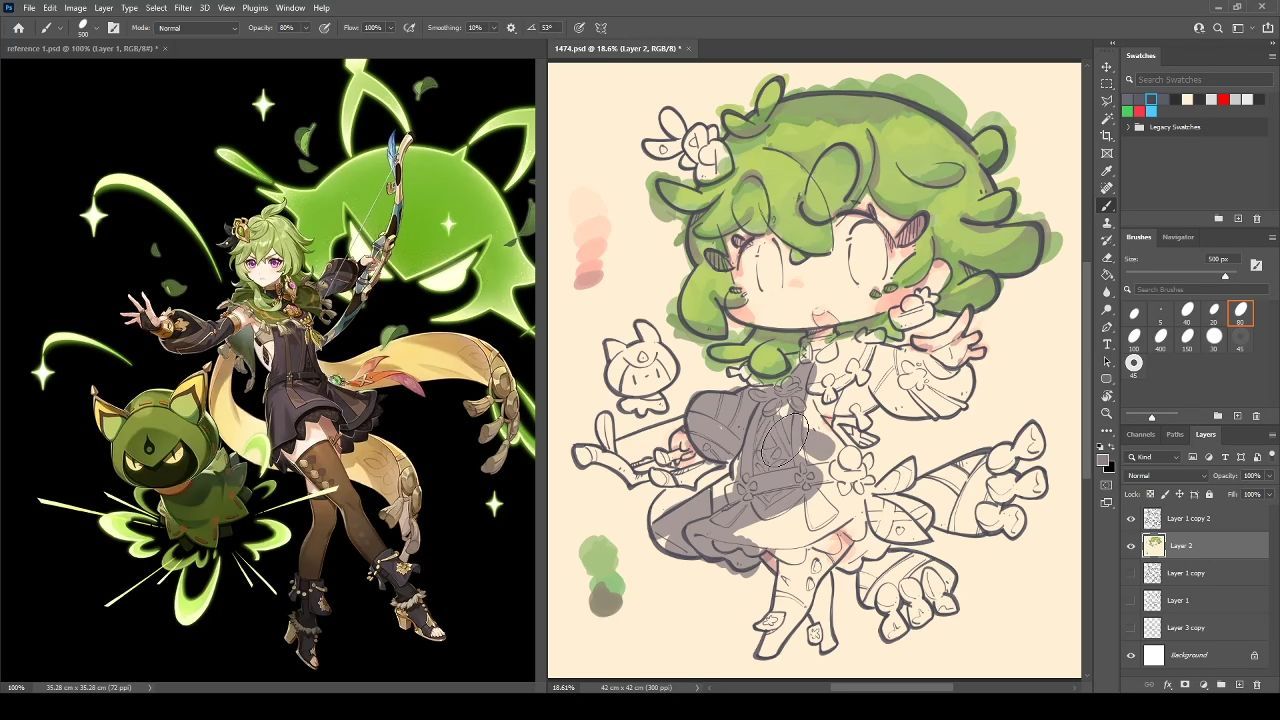The height and width of the screenshot is (720, 1280).
Task: Open layer Opacity dropdown arrow
Action: click(1270, 476)
